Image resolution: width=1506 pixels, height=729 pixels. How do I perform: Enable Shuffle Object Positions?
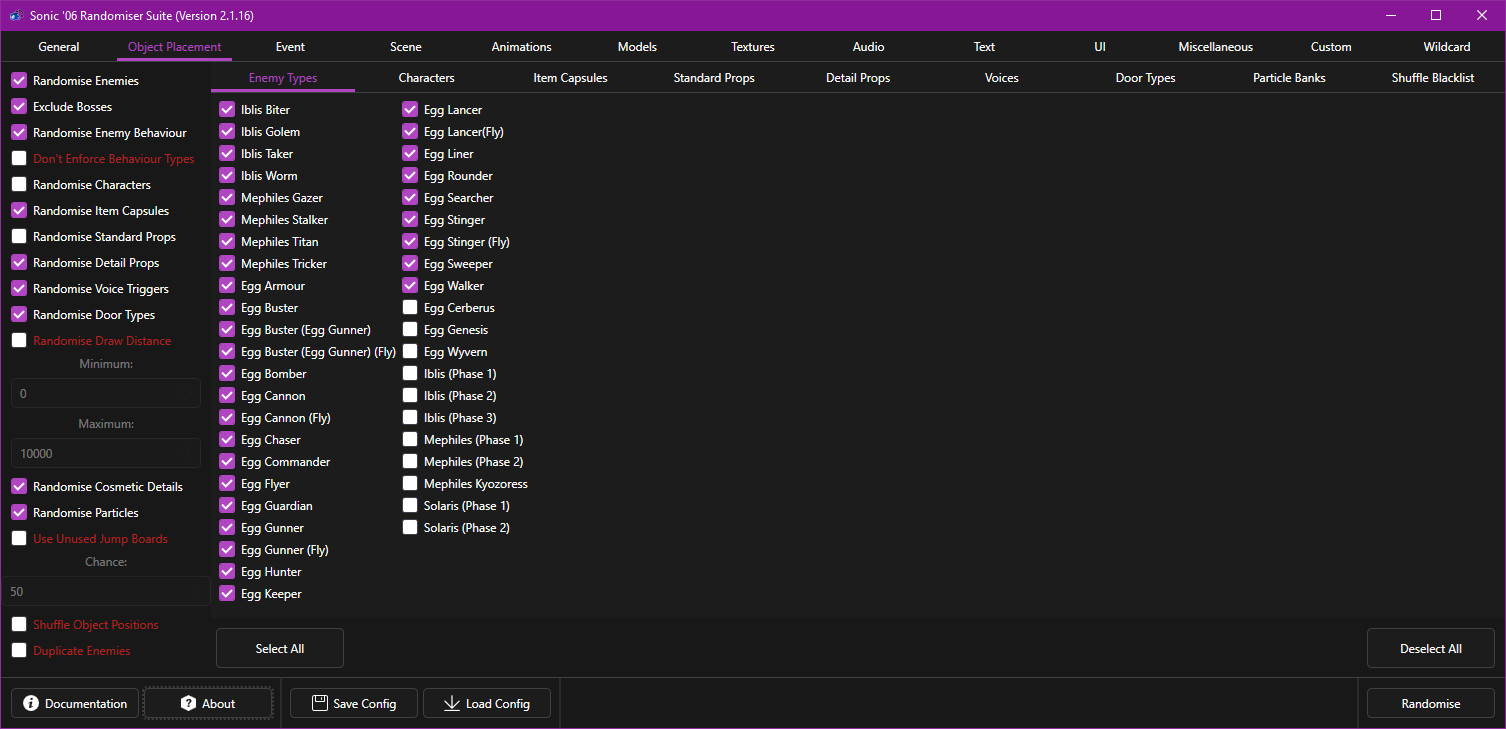[19, 625]
